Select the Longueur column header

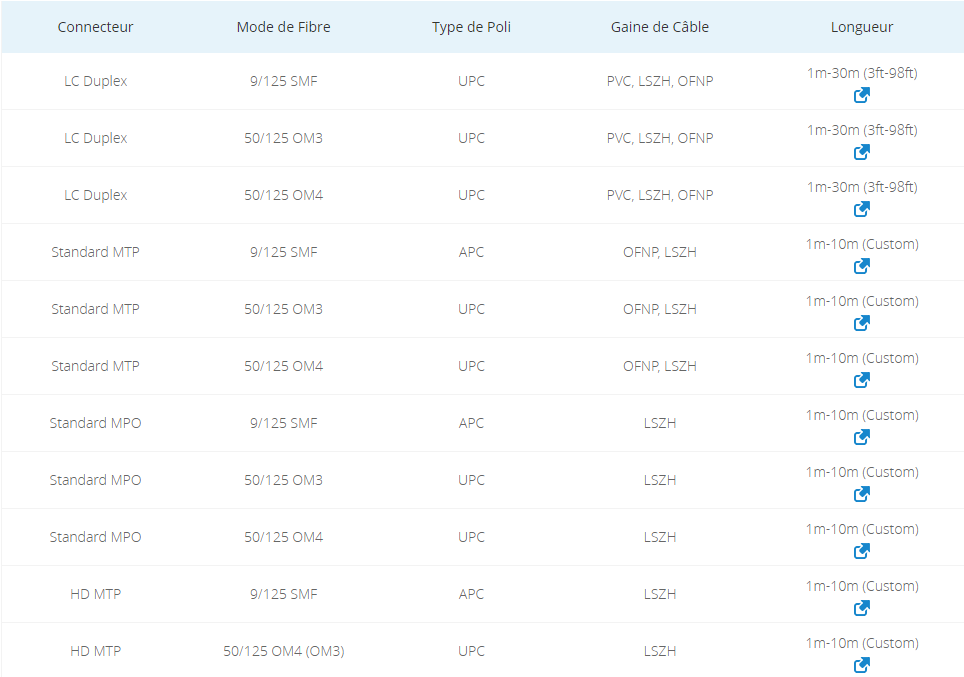click(861, 27)
